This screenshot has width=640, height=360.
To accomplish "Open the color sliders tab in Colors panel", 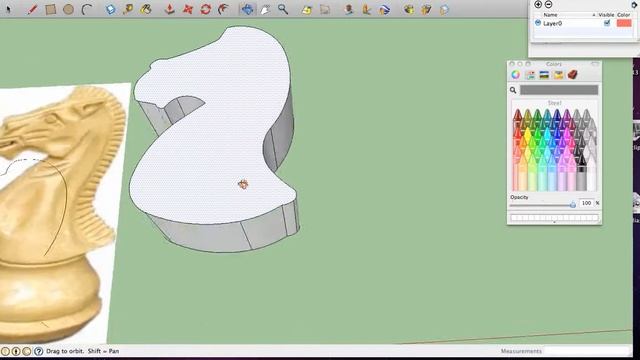I will tap(530, 75).
